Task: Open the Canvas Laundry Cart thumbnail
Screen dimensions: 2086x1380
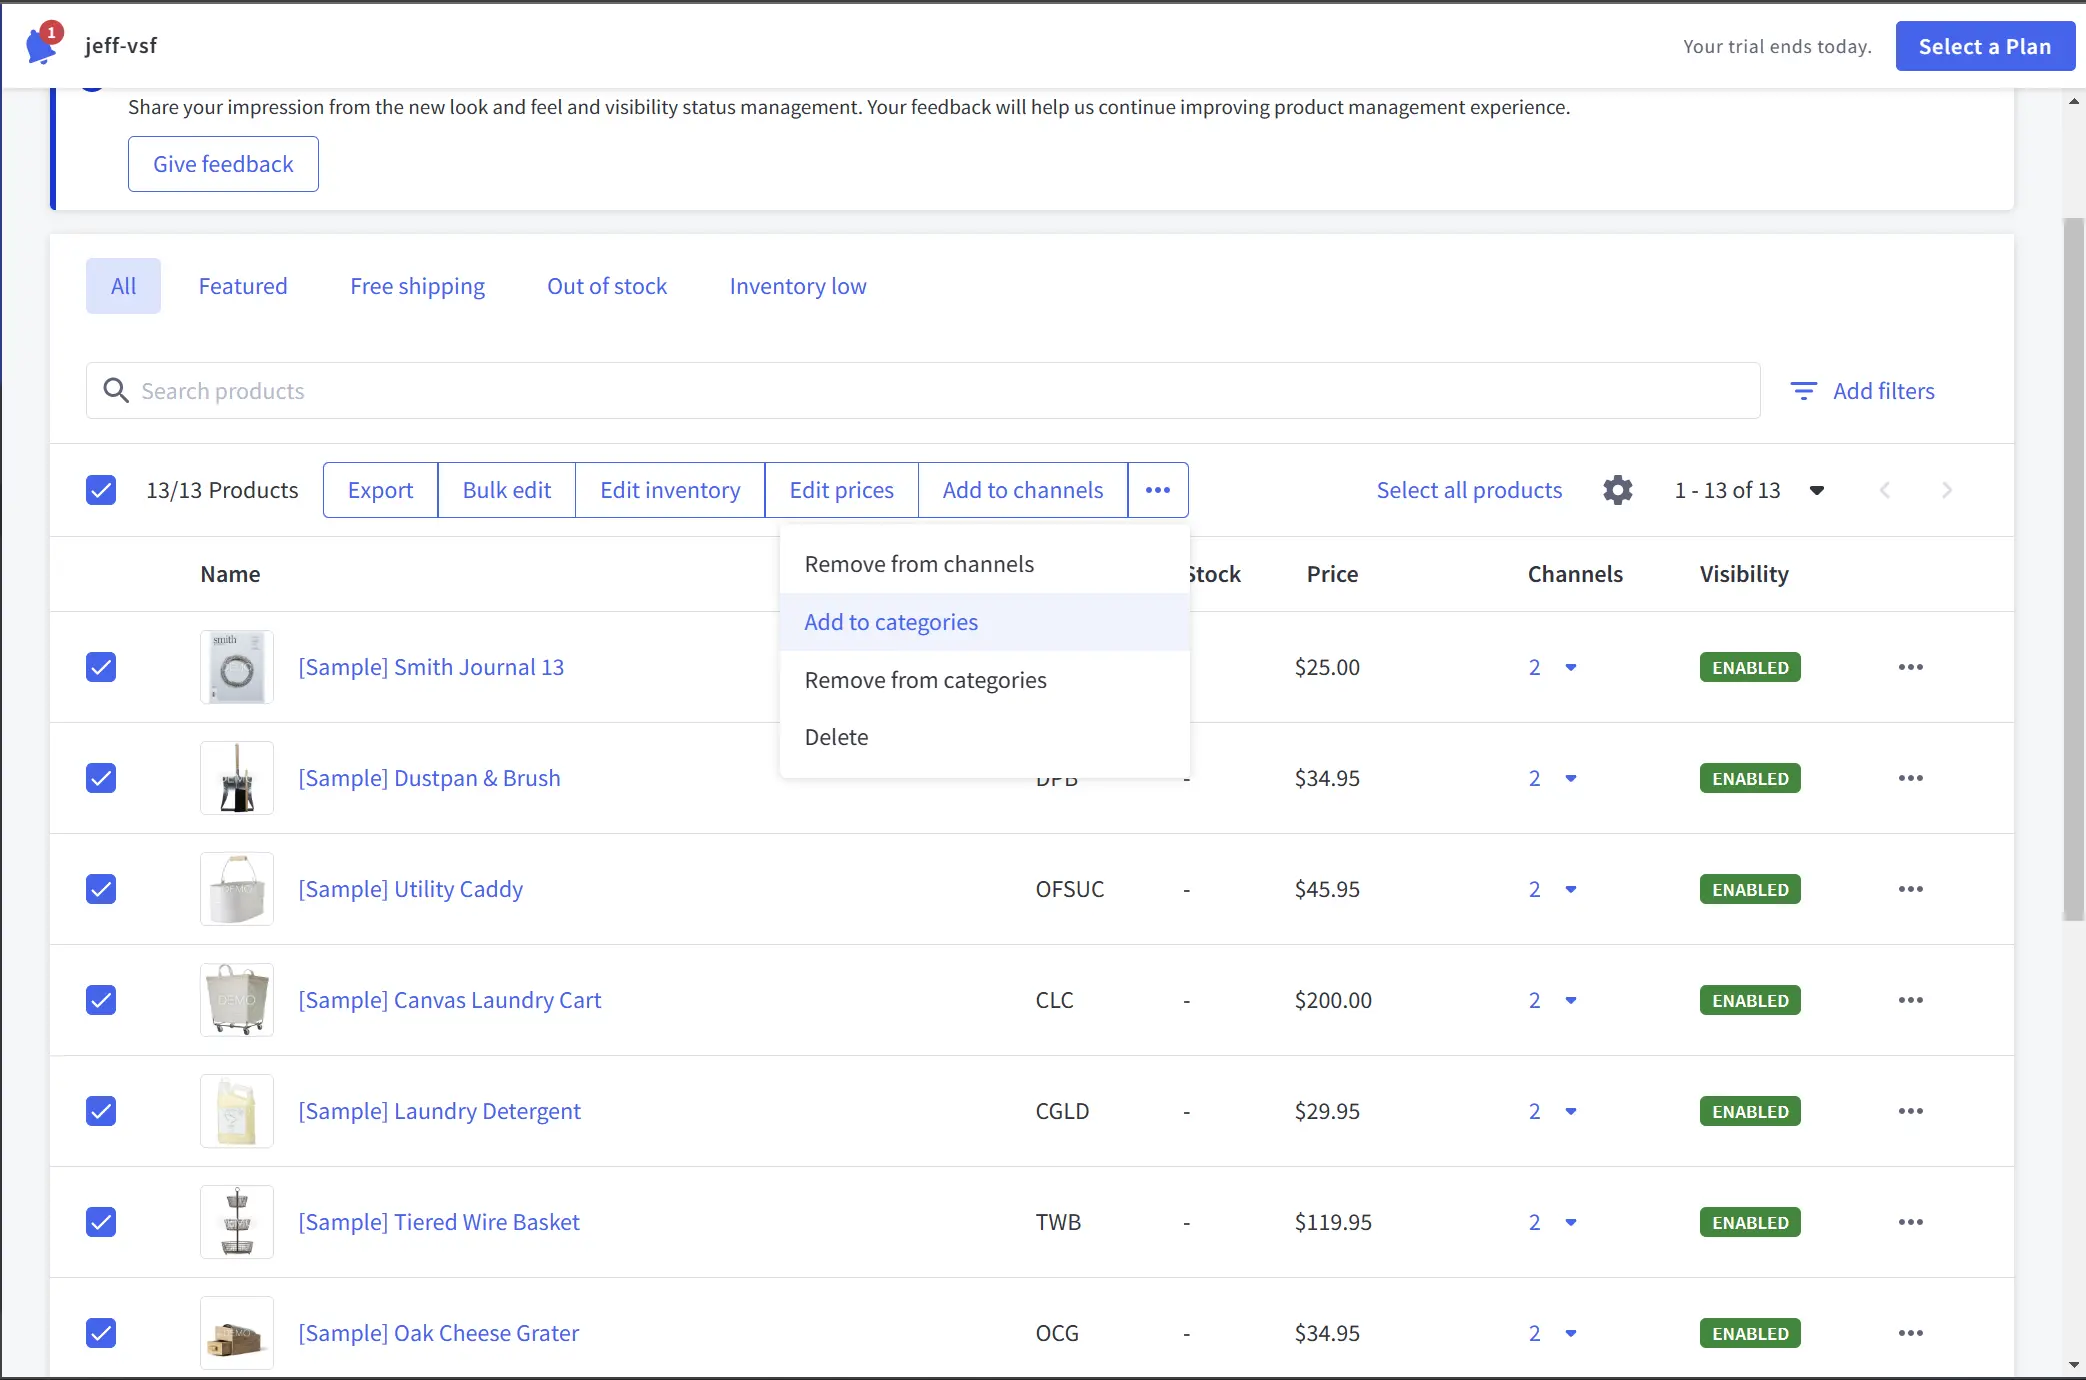Action: pyautogui.click(x=236, y=999)
